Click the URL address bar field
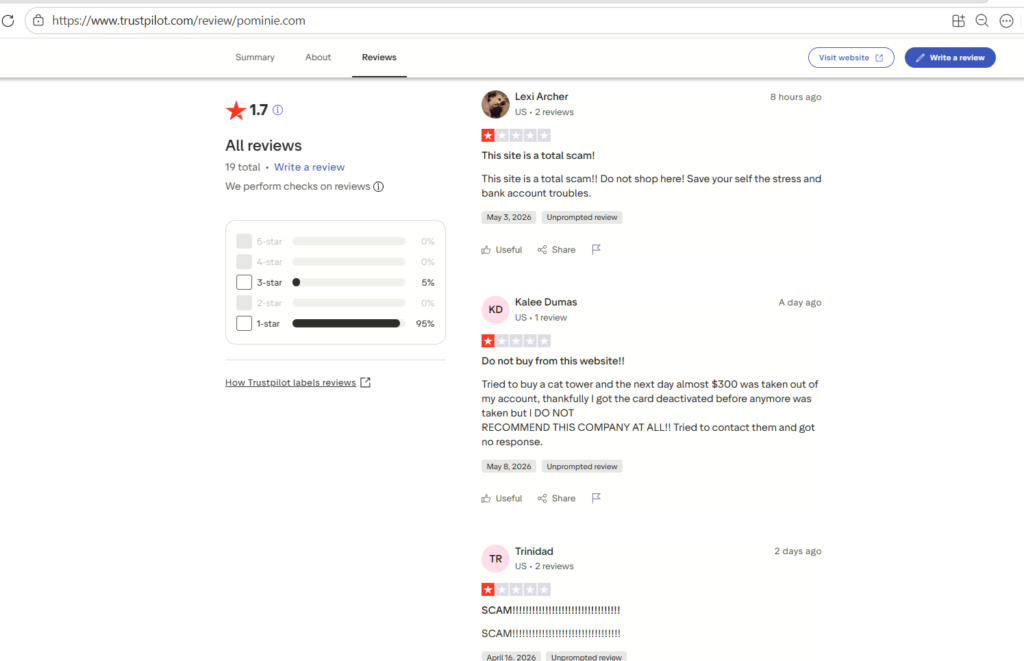The image size is (1024, 661). click(490, 21)
